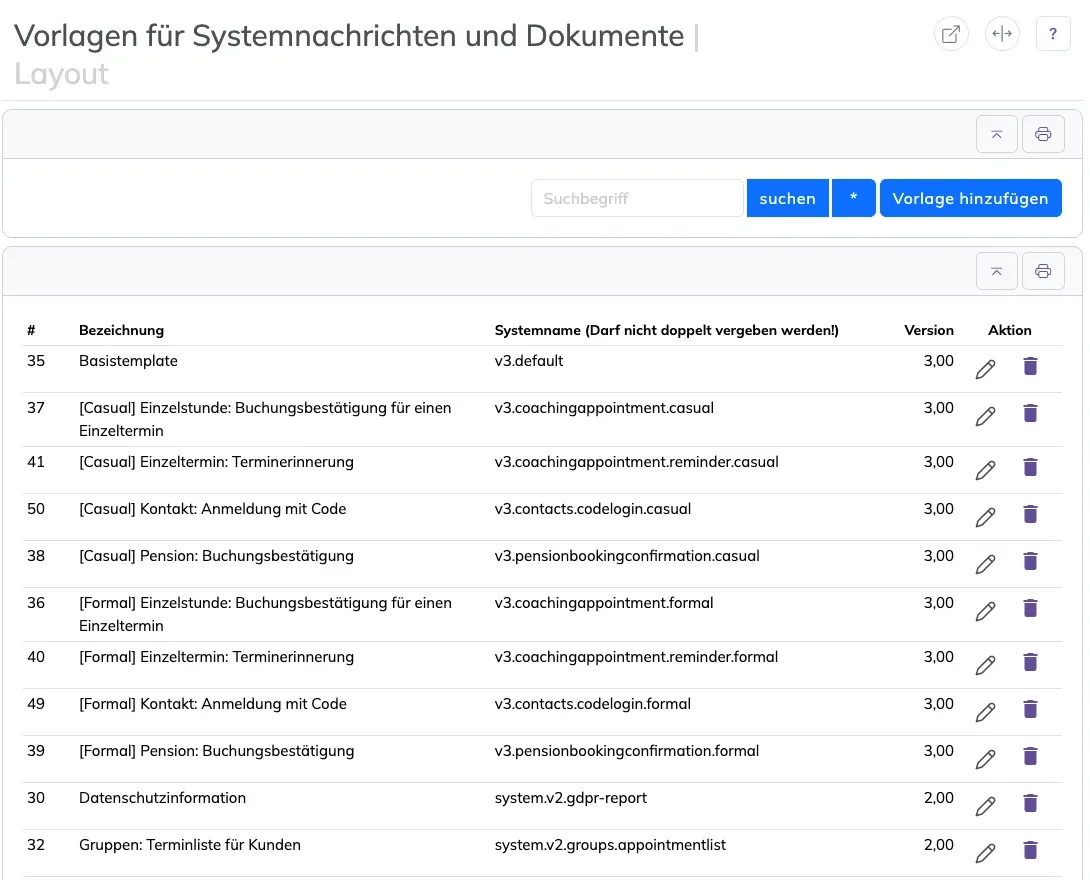Viewport: 1090px width, 880px height.
Task: Select v3.contacts.codelogin.formal text
Action: click(593, 704)
